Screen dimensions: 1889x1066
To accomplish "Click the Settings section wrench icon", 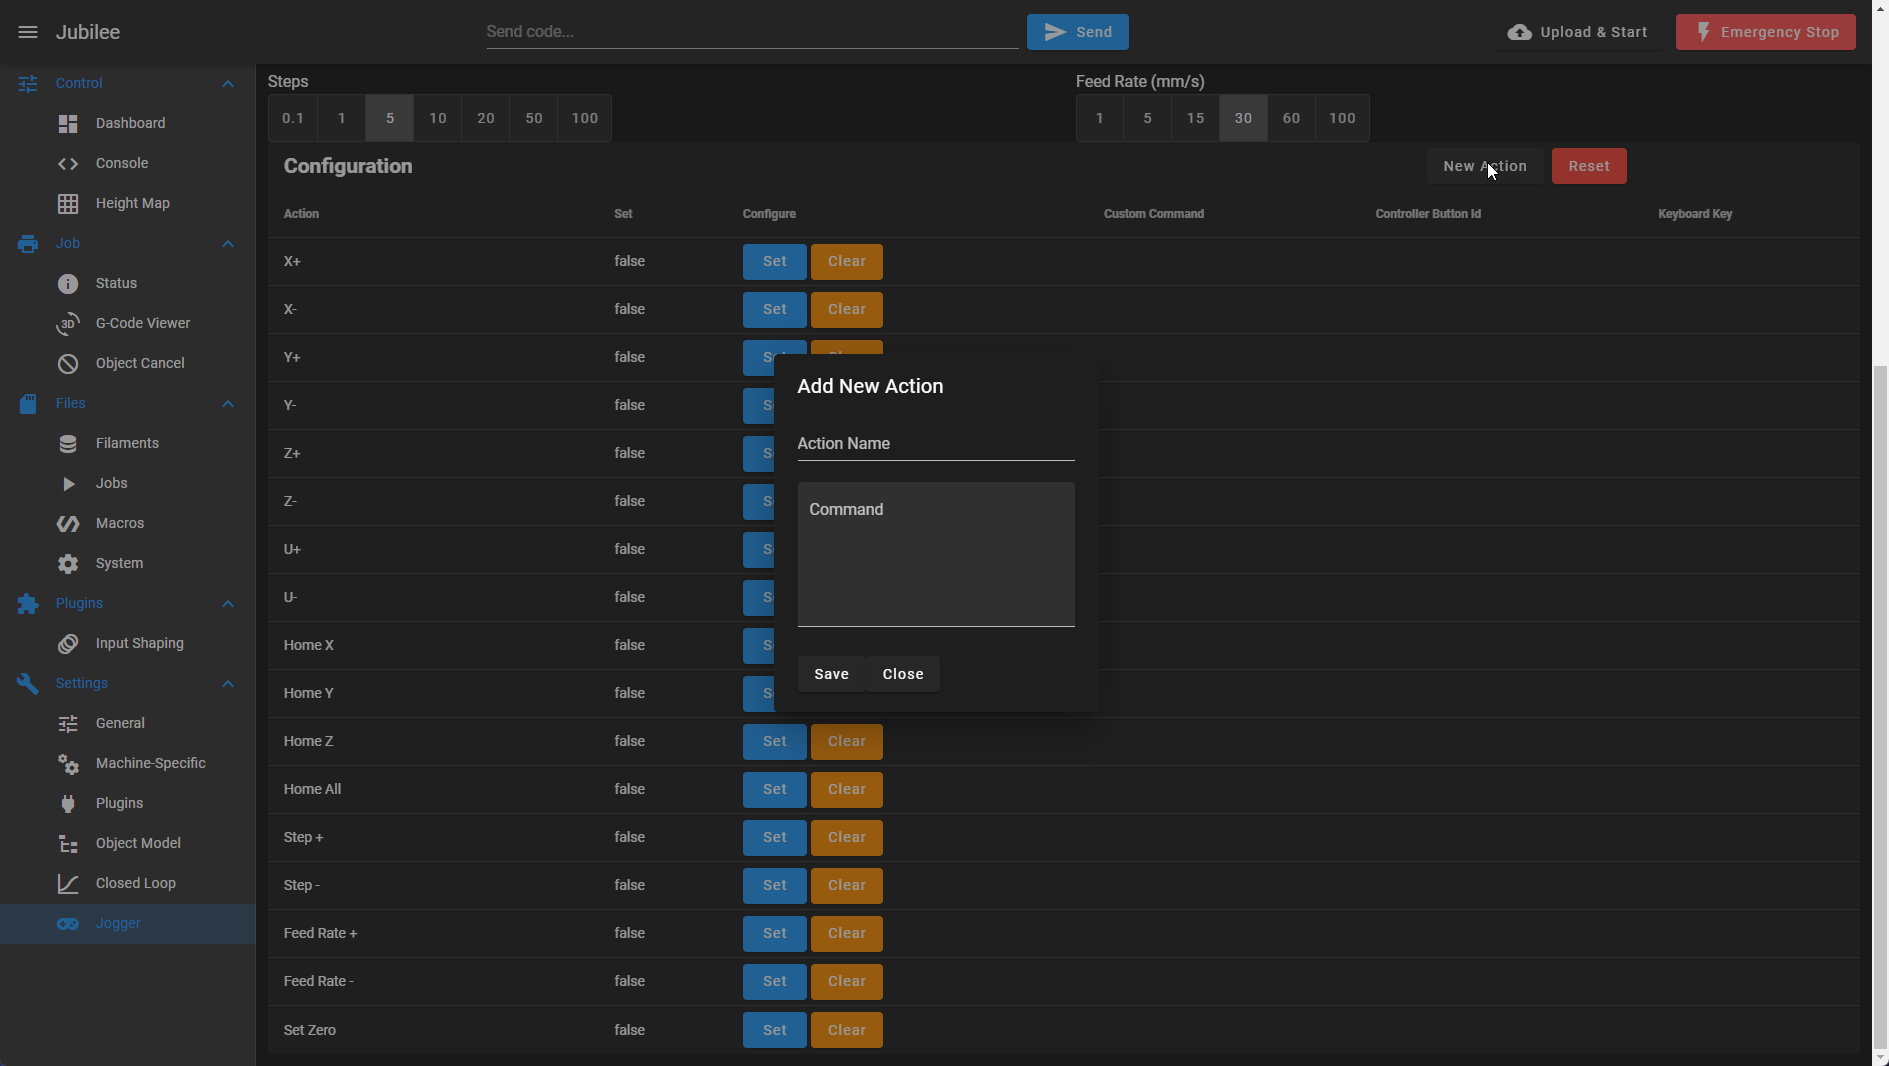I will click(28, 683).
